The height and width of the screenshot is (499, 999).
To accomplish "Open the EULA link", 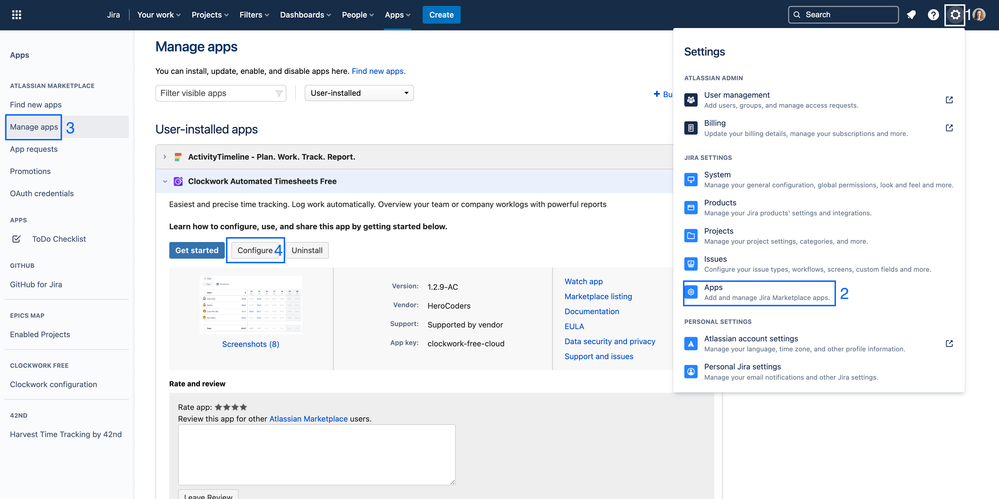I will (574, 326).
